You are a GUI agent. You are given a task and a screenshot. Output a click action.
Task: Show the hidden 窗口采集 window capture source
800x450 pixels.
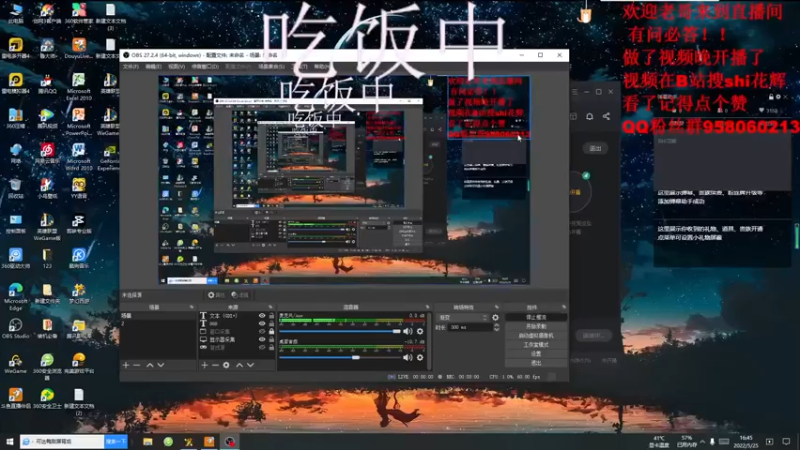(262, 332)
